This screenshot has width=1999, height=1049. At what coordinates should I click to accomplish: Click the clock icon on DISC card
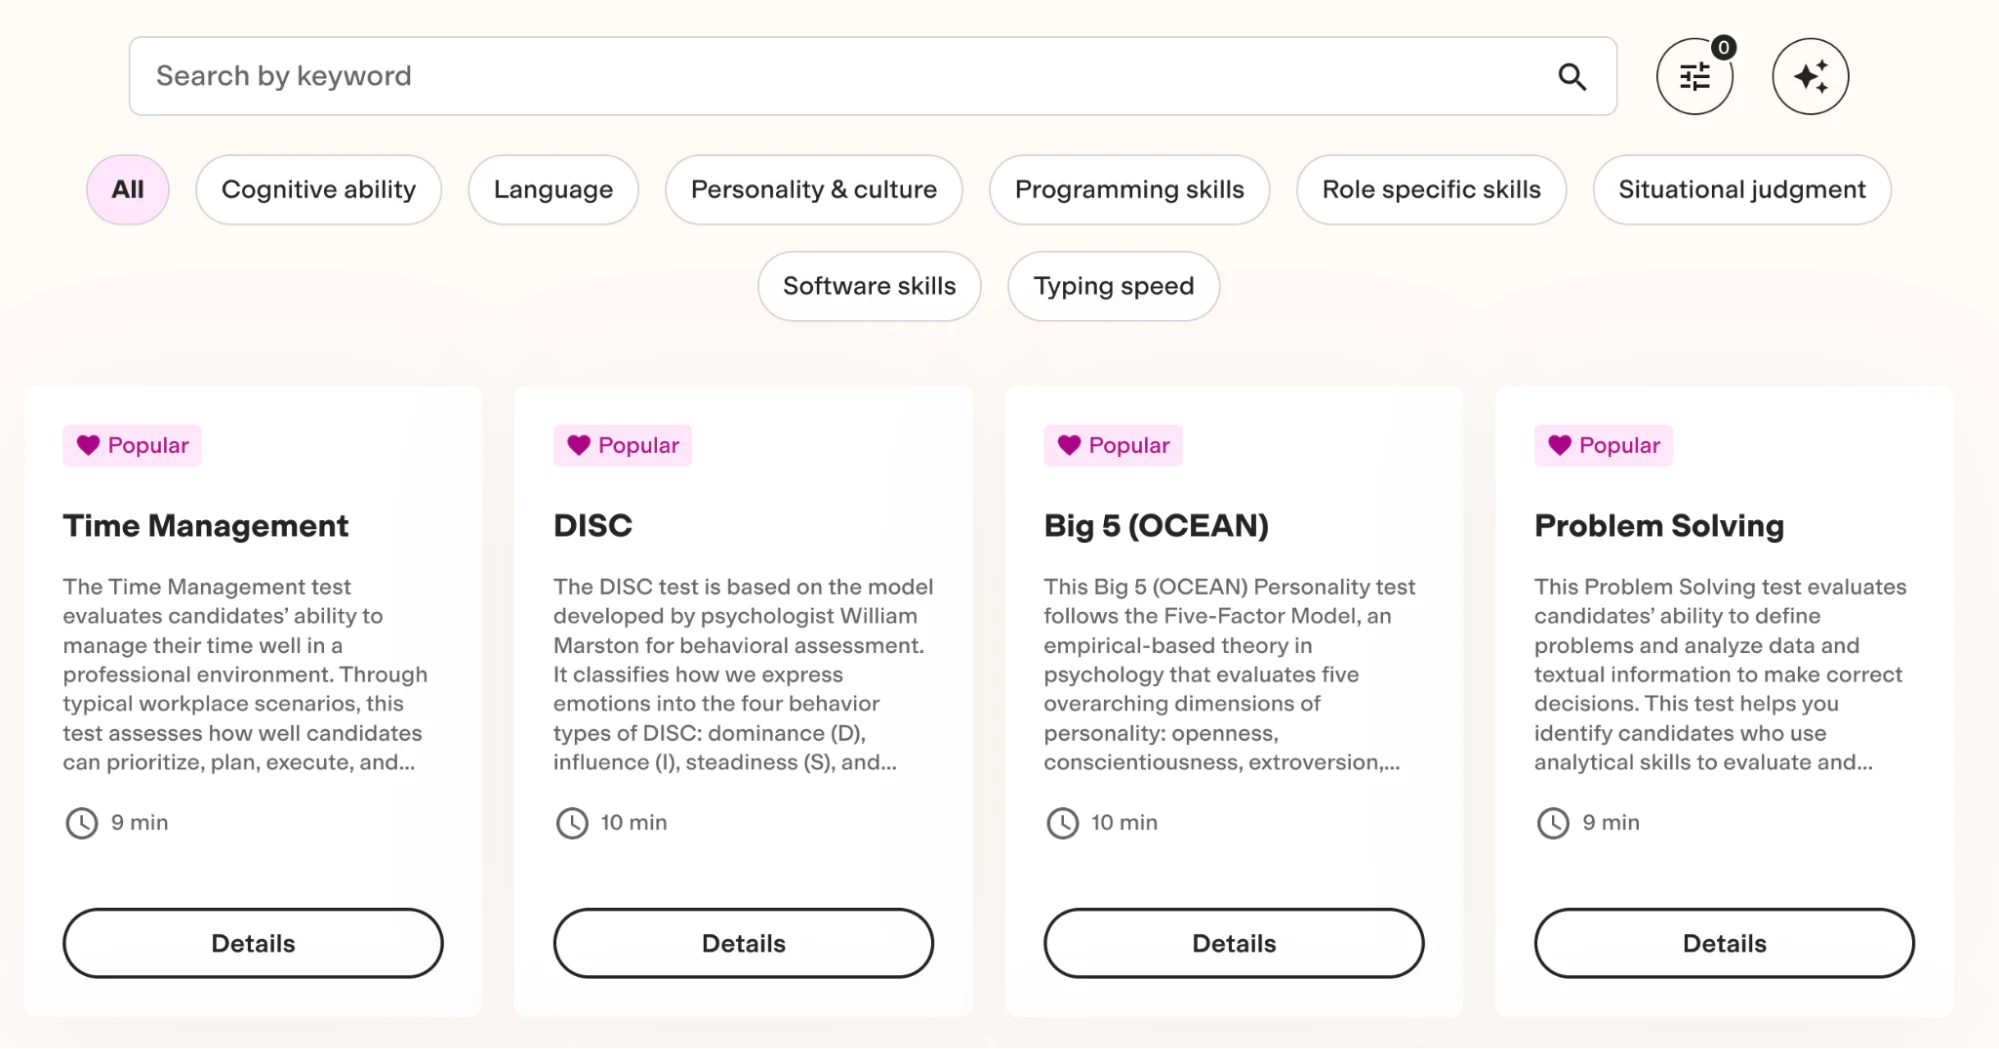(x=572, y=823)
